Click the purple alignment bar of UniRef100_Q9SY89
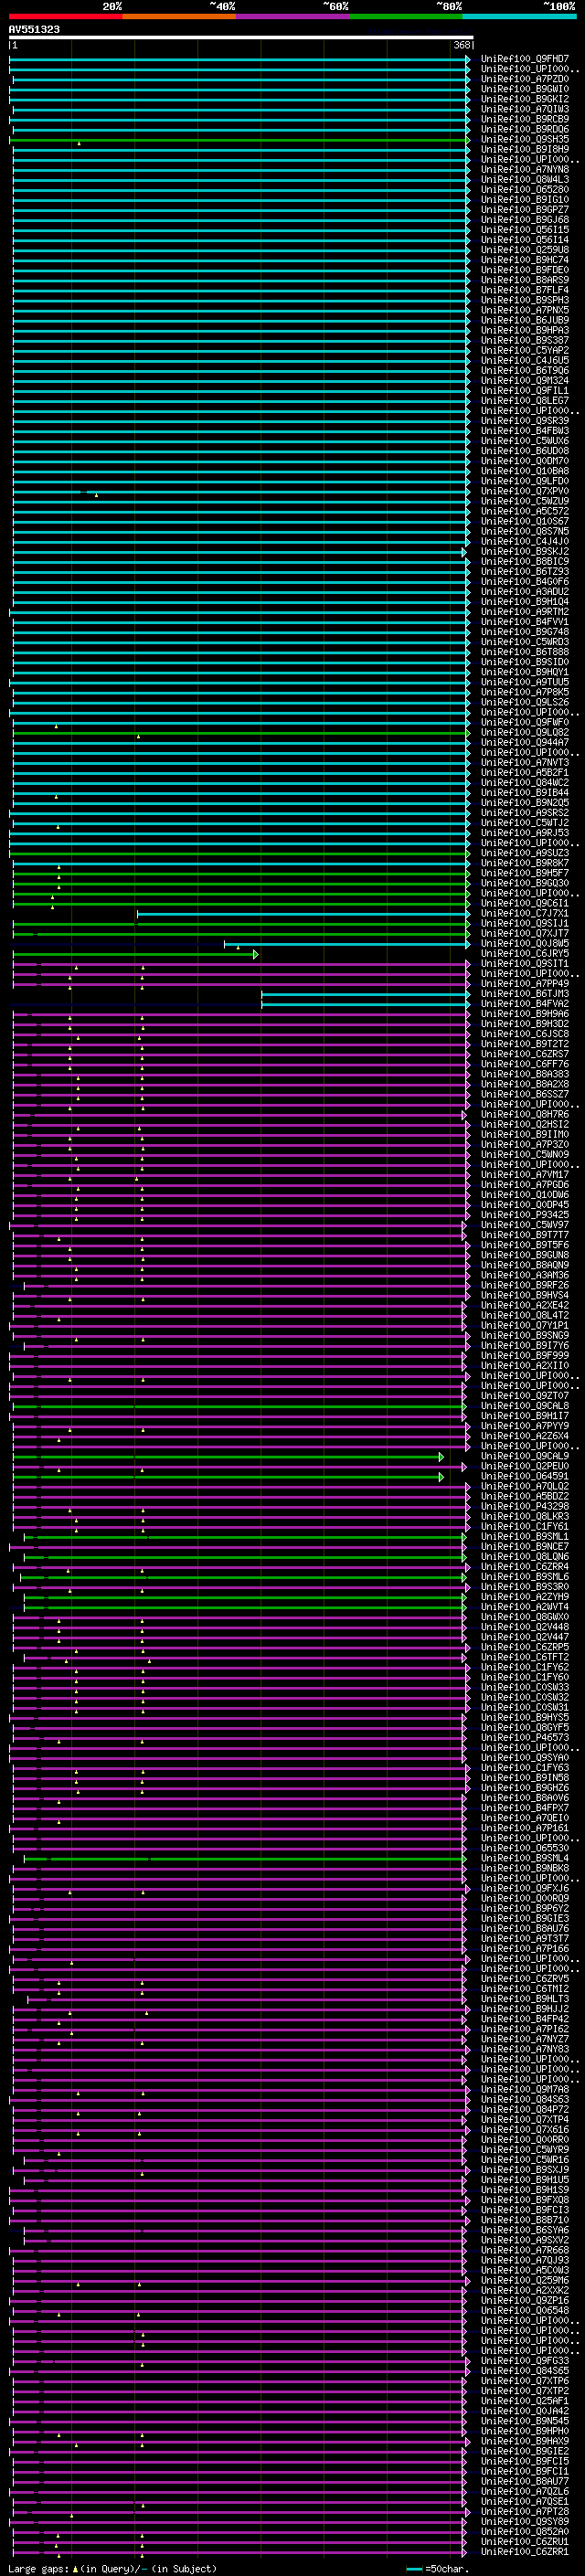 pyautogui.click(x=238, y=2522)
